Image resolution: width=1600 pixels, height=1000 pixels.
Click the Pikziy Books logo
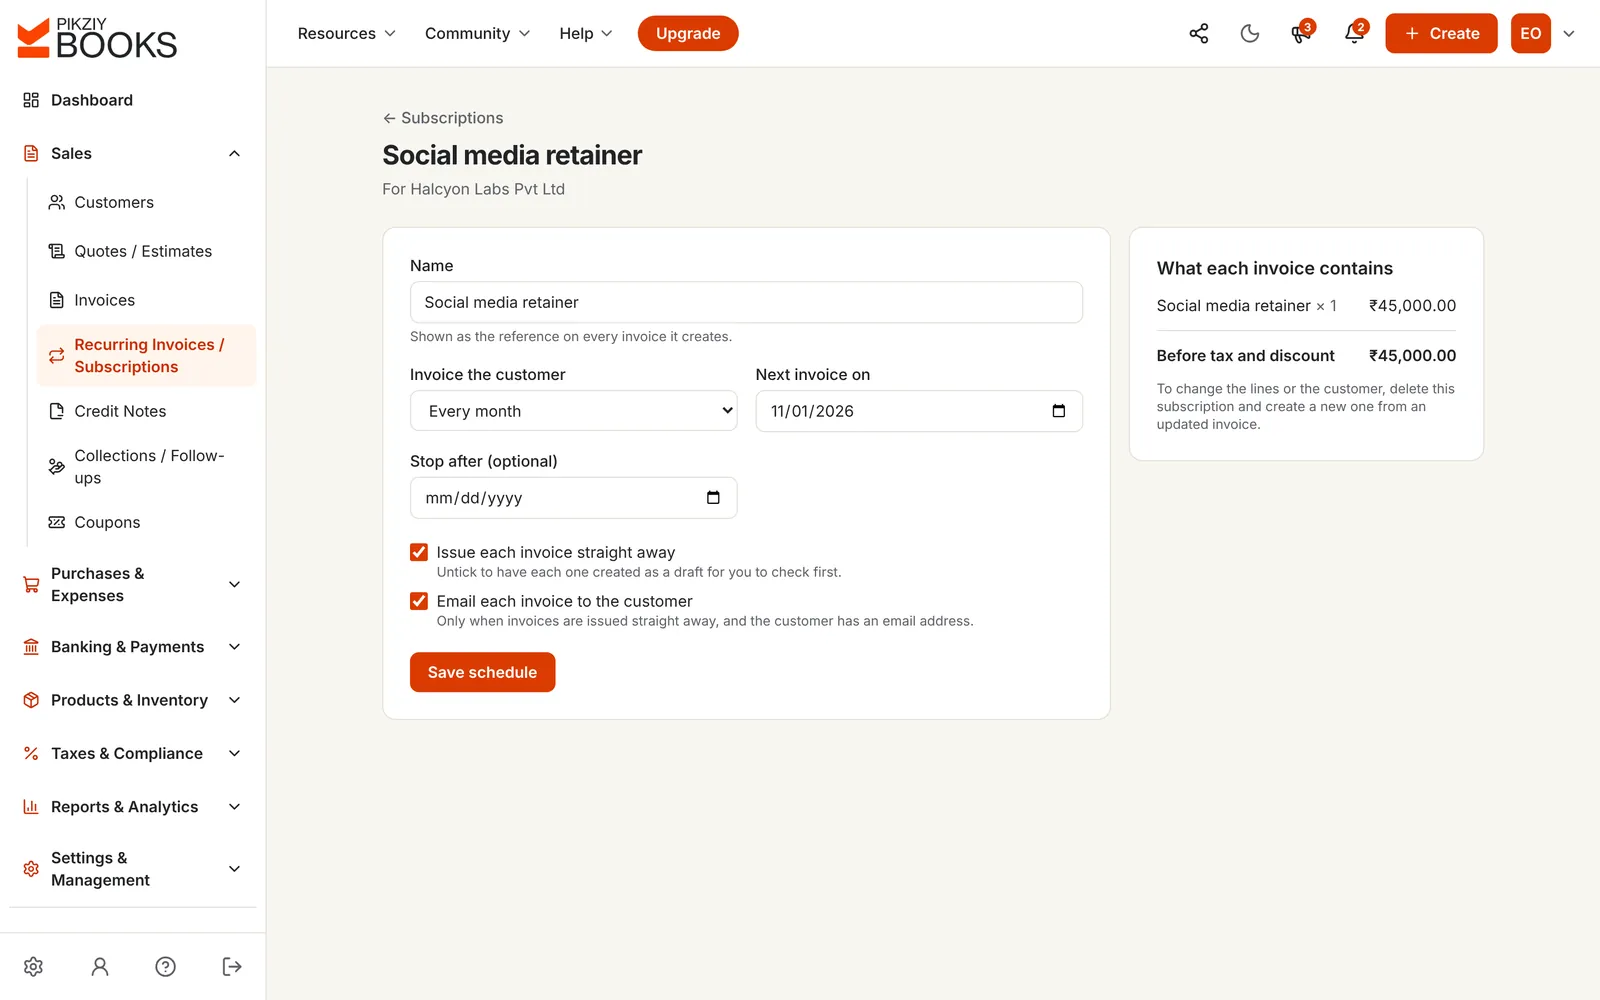tap(97, 38)
